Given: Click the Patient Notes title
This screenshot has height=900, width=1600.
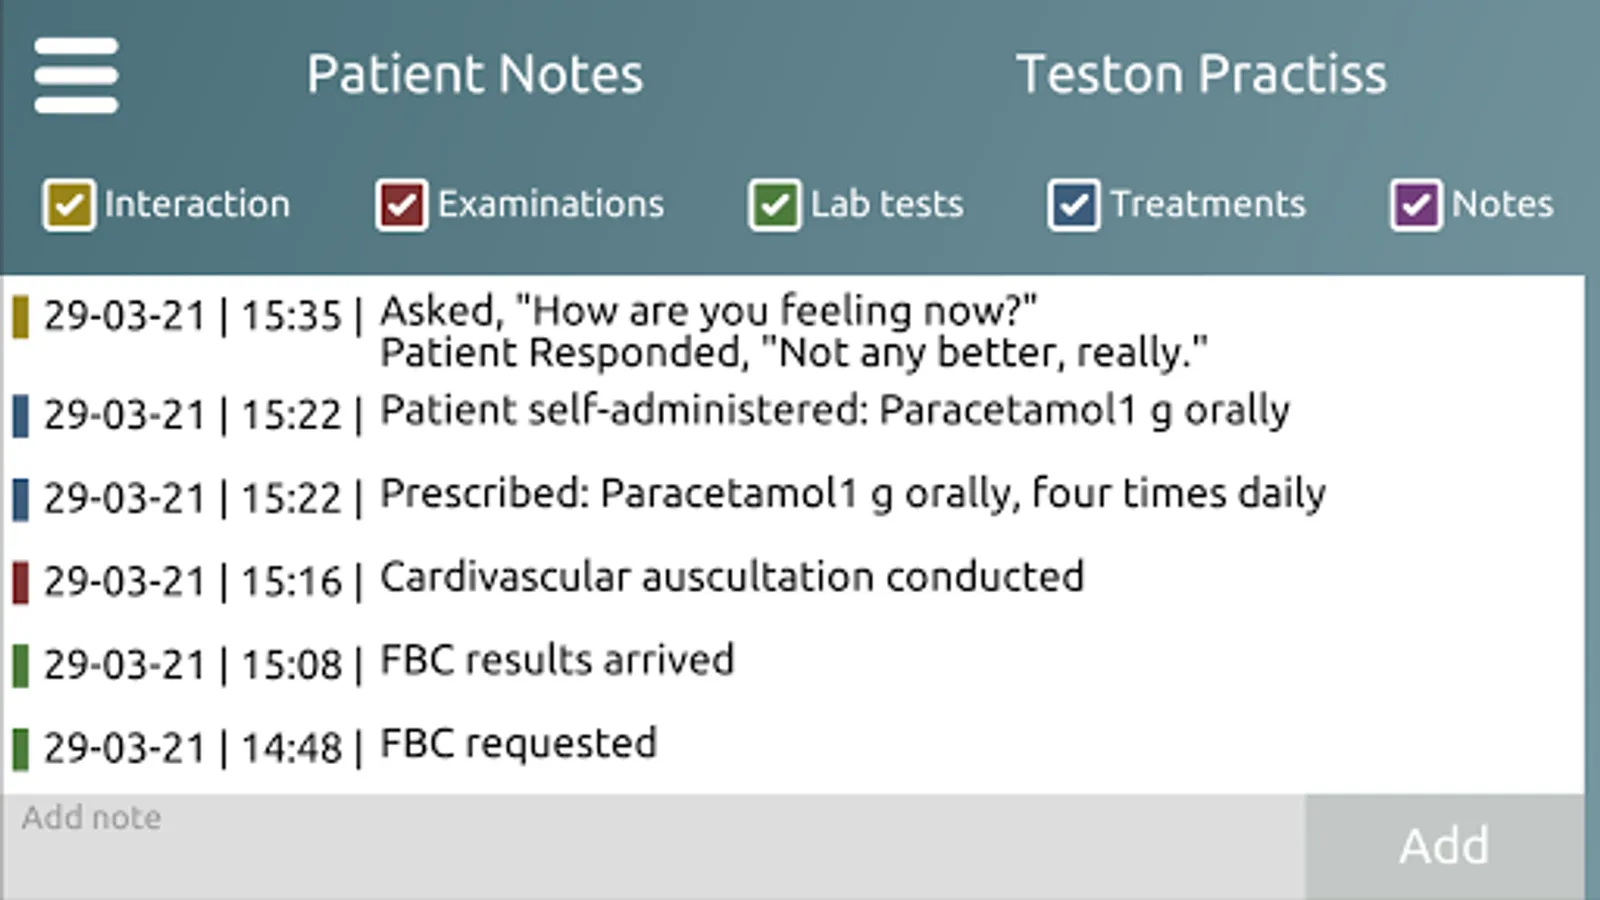Looking at the screenshot, I should click(x=475, y=75).
